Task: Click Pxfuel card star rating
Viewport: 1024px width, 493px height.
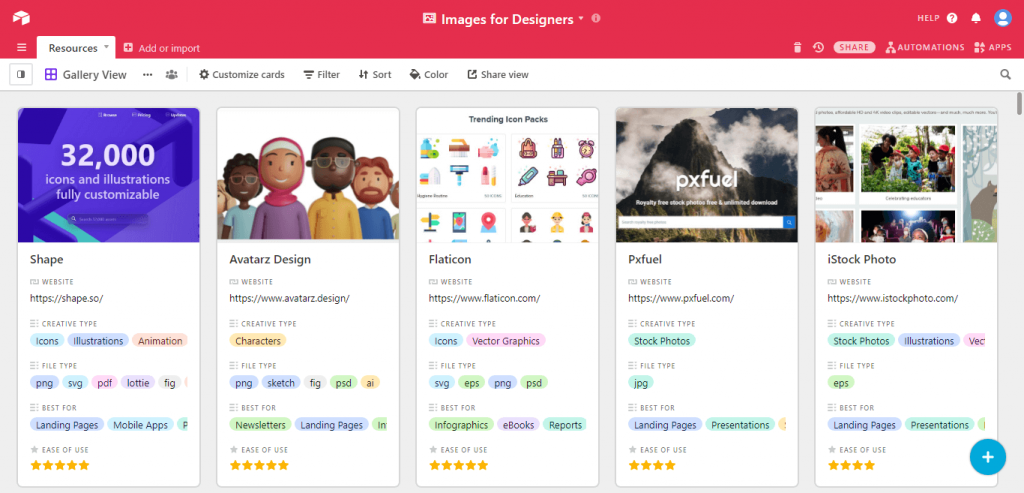Action: [x=652, y=466]
